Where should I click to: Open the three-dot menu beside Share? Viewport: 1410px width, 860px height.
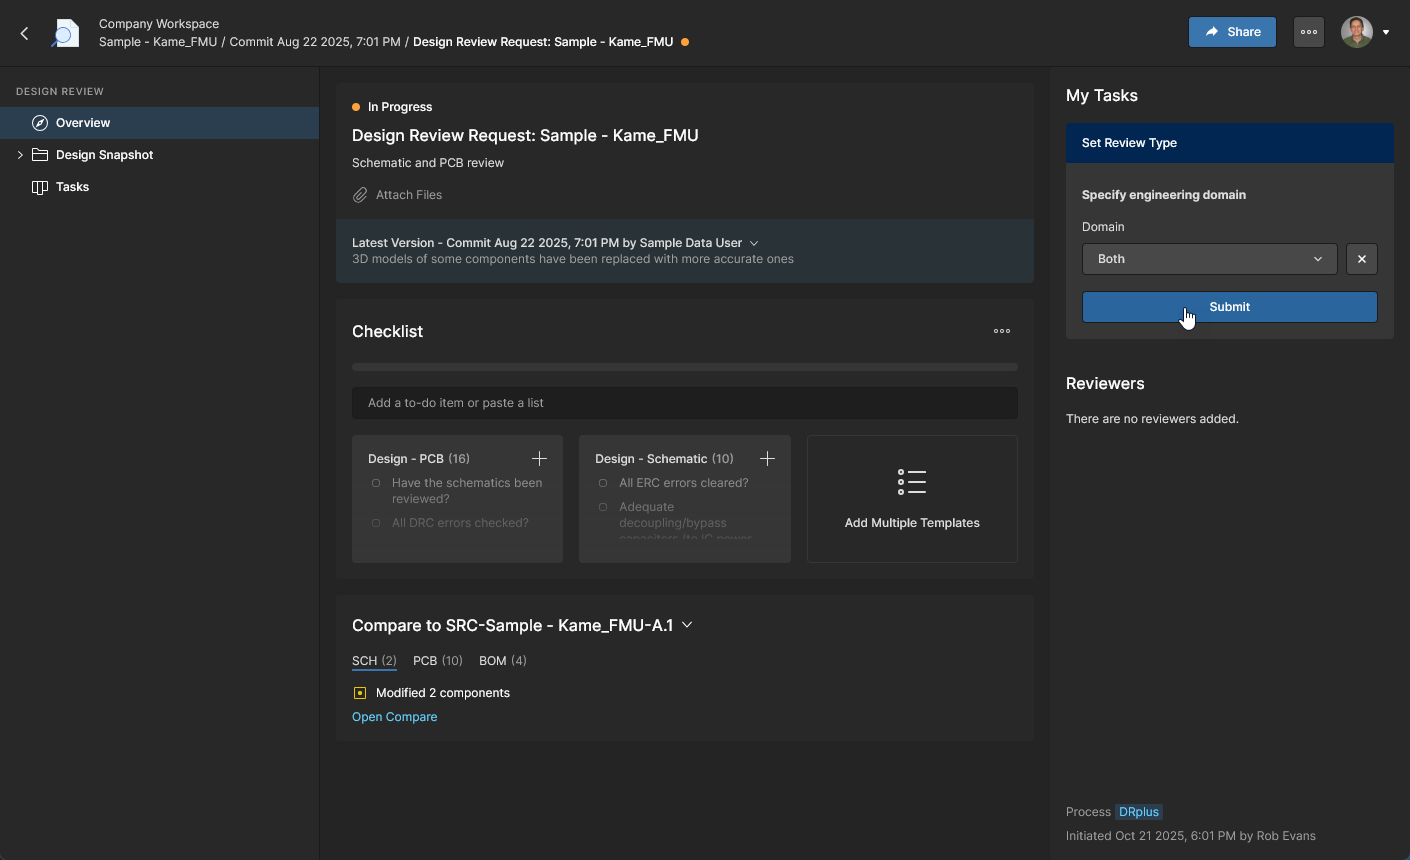click(x=1308, y=32)
